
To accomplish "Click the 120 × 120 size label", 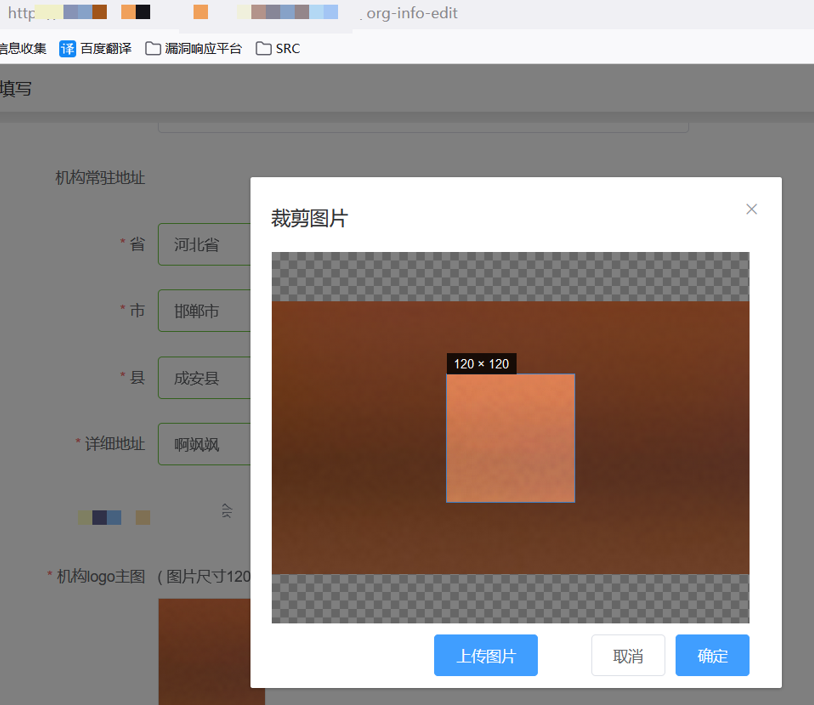I will click(x=481, y=364).
